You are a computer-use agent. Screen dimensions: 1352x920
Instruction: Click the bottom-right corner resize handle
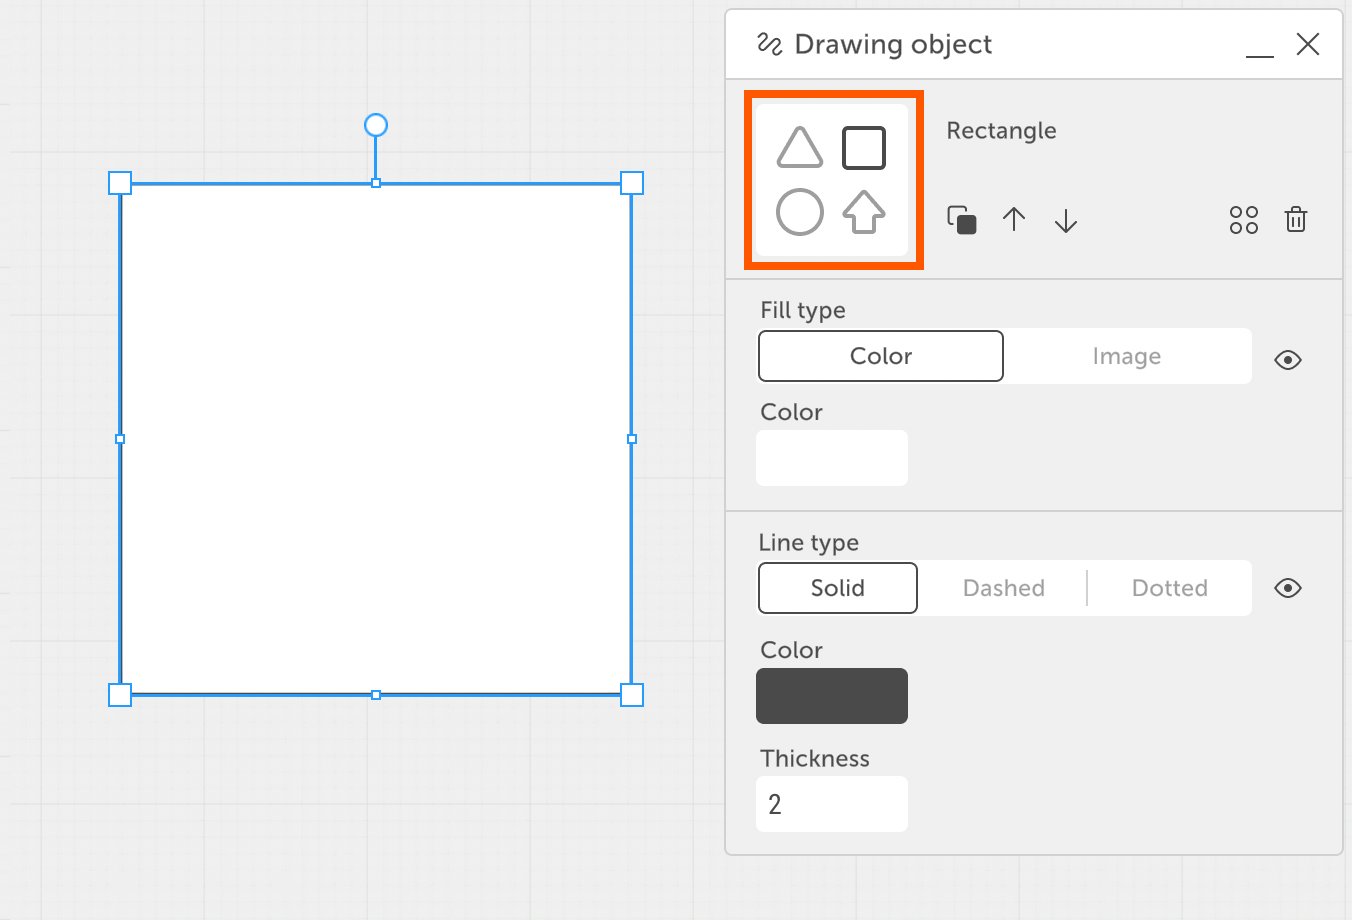(x=632, y=695)
